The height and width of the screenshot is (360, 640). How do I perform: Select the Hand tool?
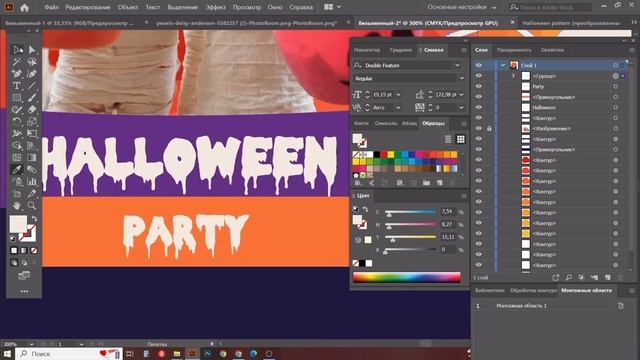17,205
